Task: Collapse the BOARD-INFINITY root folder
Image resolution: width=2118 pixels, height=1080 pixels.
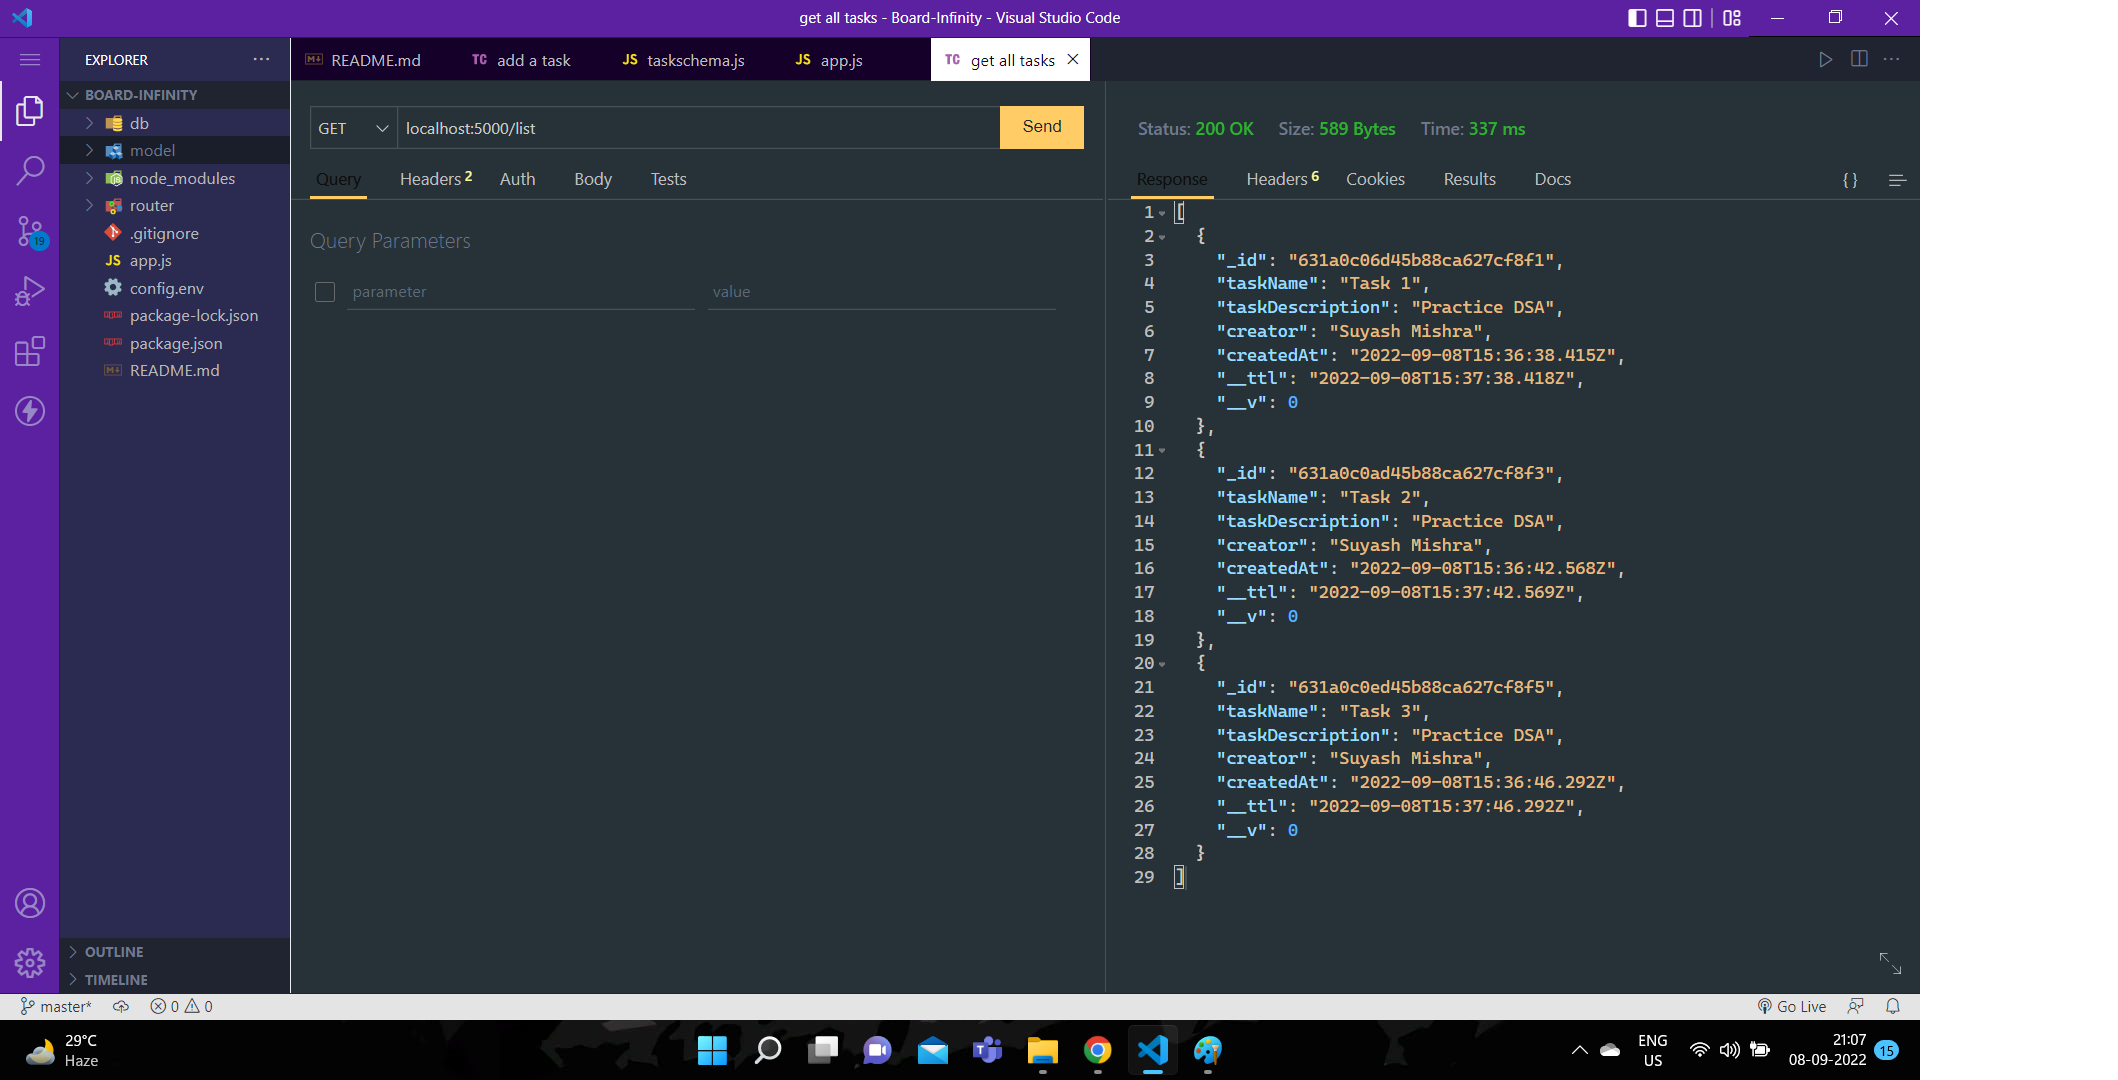Action: click(x=175, y=95)
